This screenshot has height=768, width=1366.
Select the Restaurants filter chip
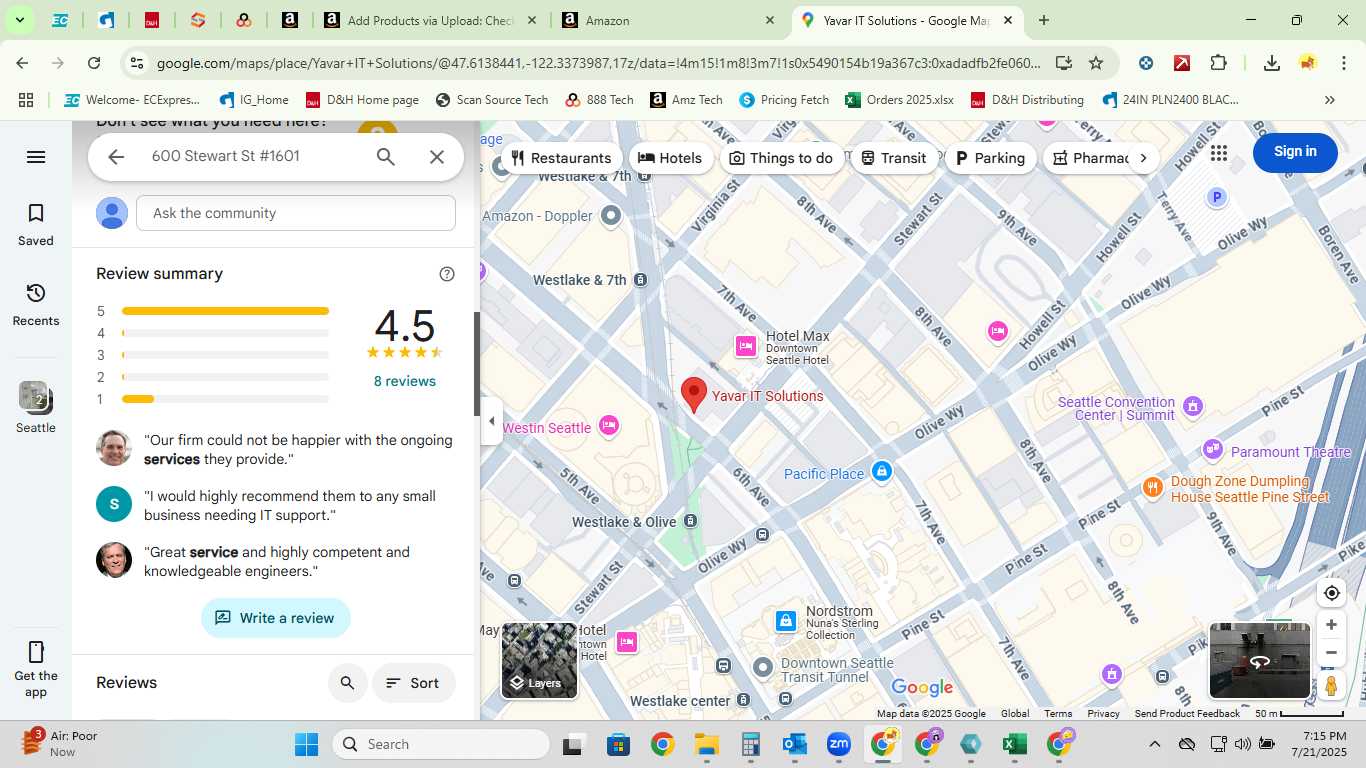[561, 158]
